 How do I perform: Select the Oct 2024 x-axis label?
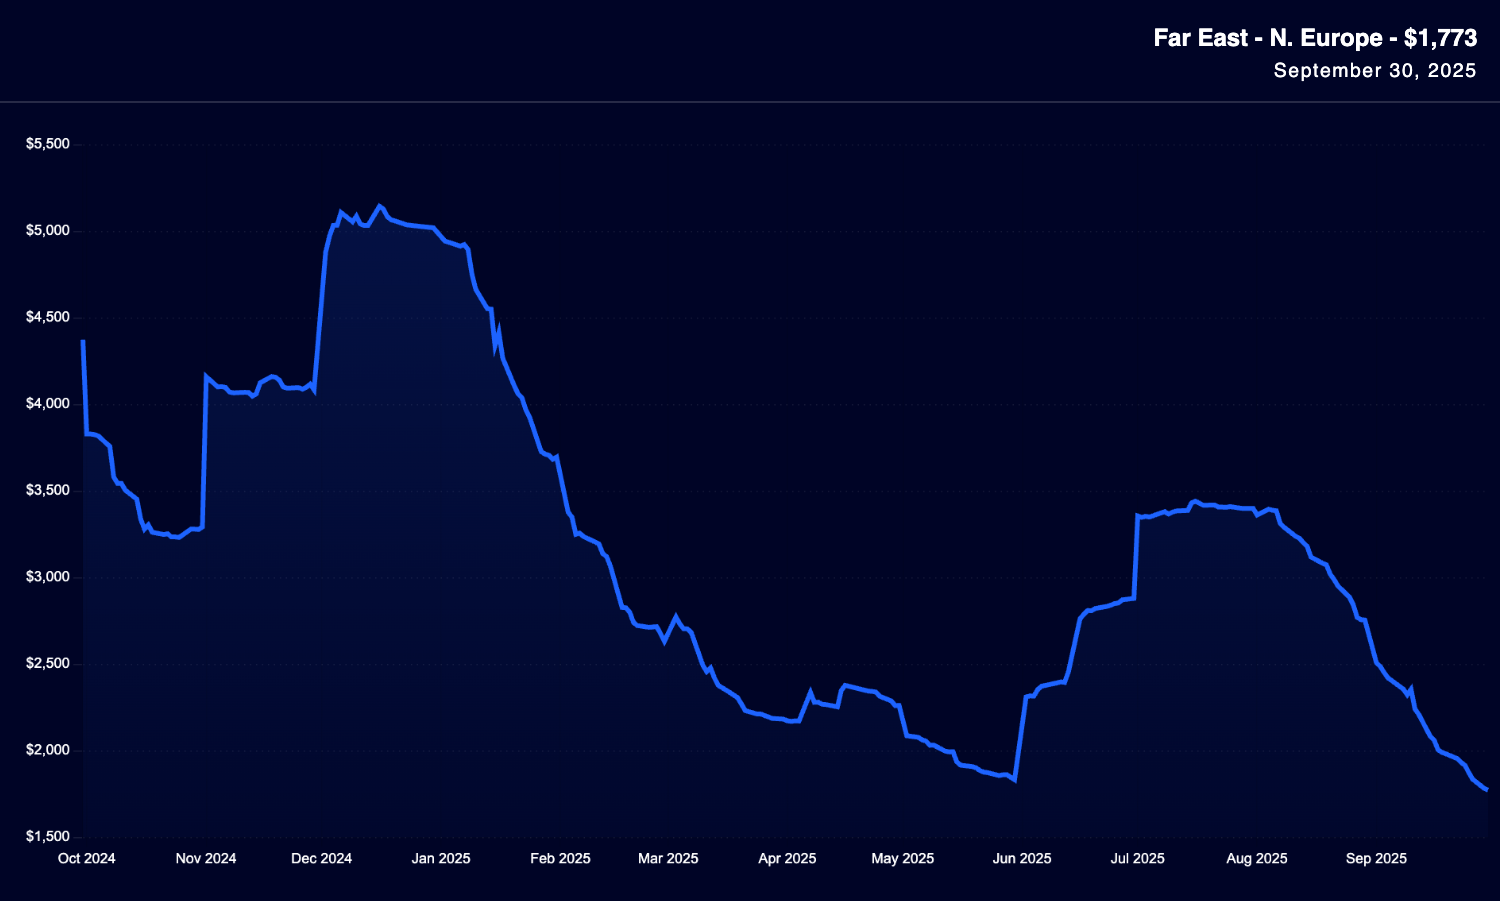[x=86, y=858]
